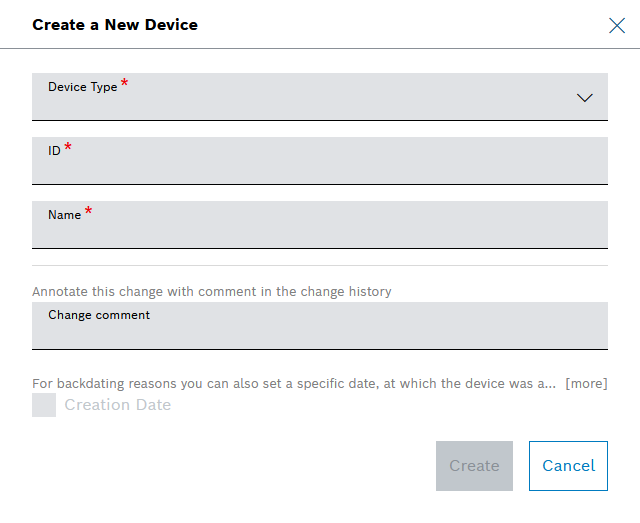
Task: Click the Device Type label
Action: (82, 87)
